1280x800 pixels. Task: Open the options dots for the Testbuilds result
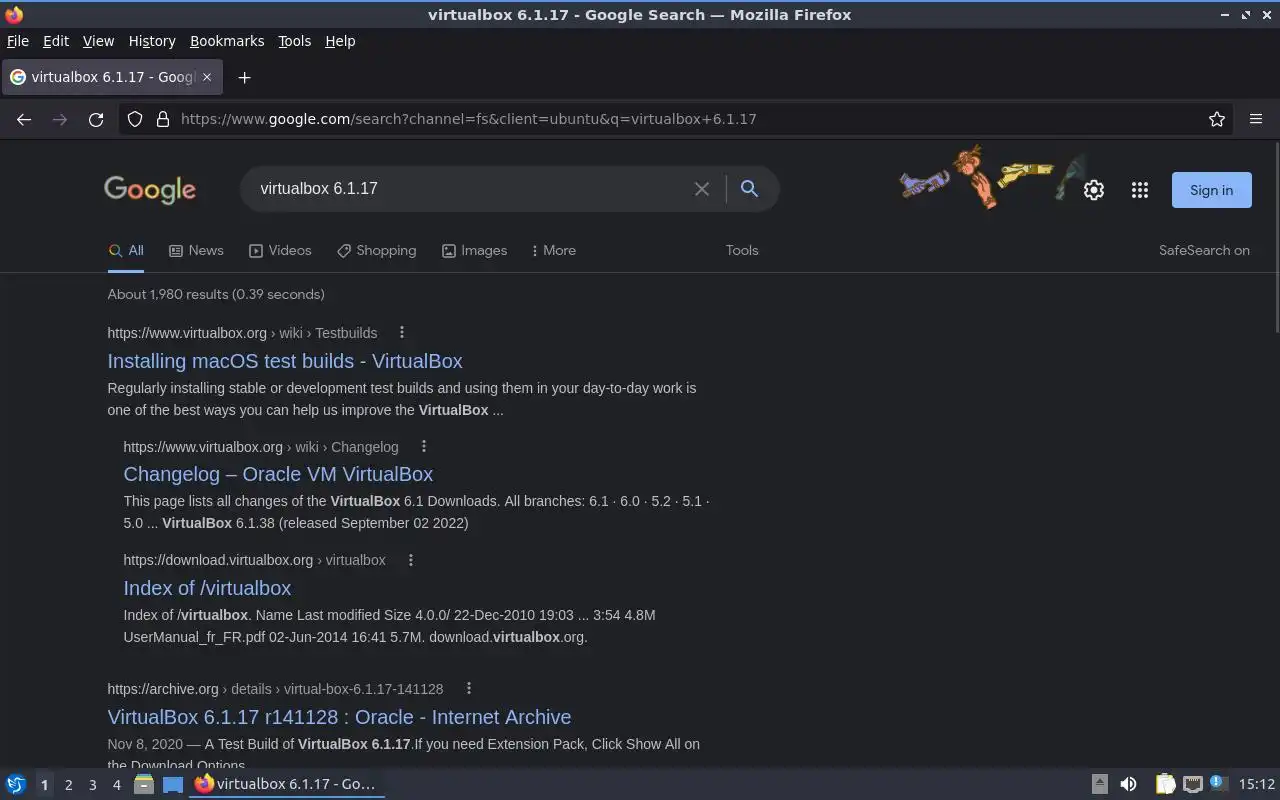[402, 332]
